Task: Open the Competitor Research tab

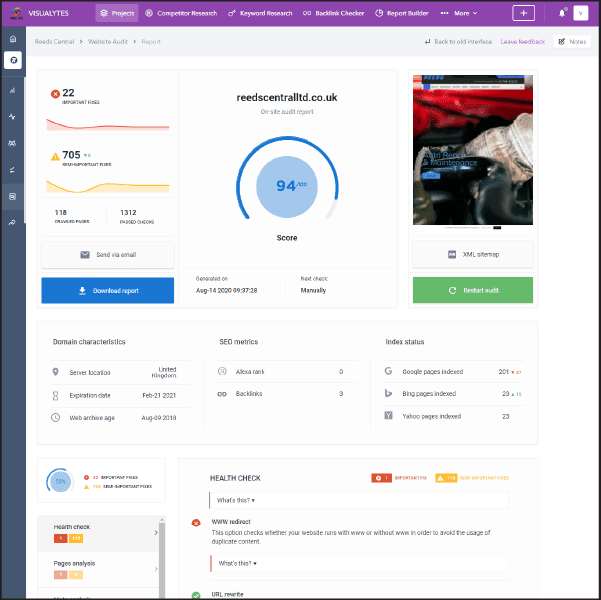Action: tap(181, 13)
